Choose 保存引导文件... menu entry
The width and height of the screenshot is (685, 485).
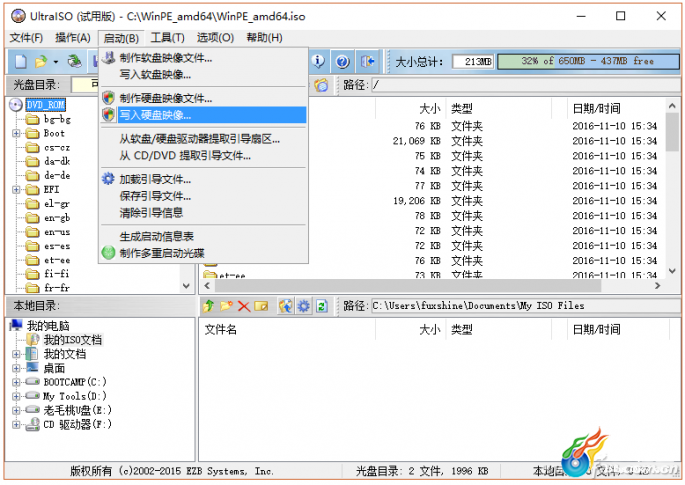[204, 197]
